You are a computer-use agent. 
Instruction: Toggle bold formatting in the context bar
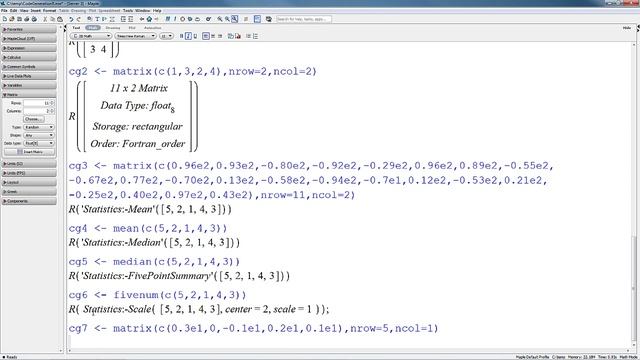(x=181, y=36)
